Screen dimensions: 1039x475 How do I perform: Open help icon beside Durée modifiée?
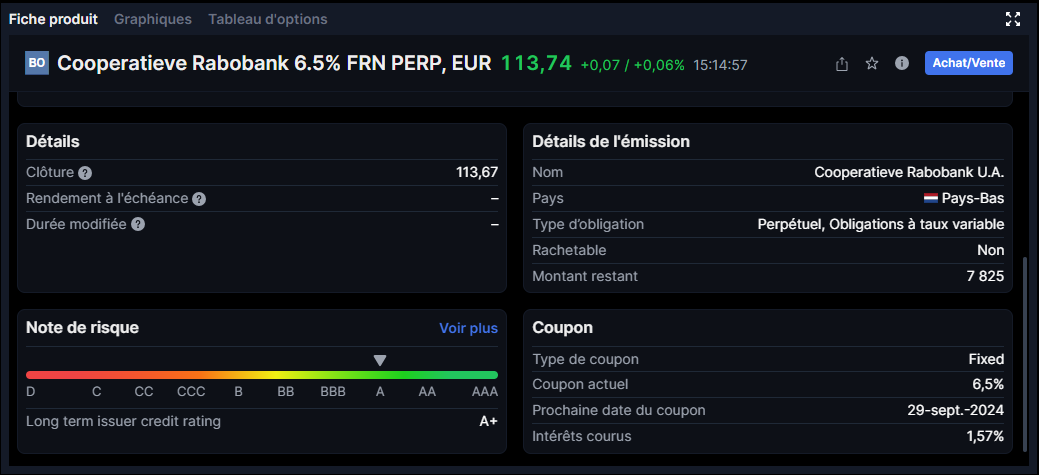pyautogui.click(x=138, y=225)
